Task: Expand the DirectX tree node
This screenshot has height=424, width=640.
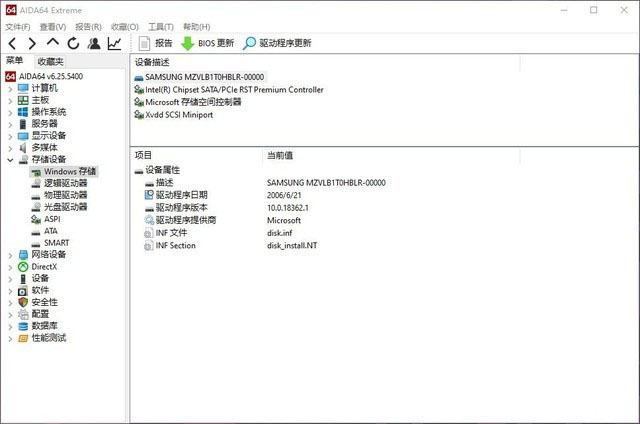Action: coord(10,267)
